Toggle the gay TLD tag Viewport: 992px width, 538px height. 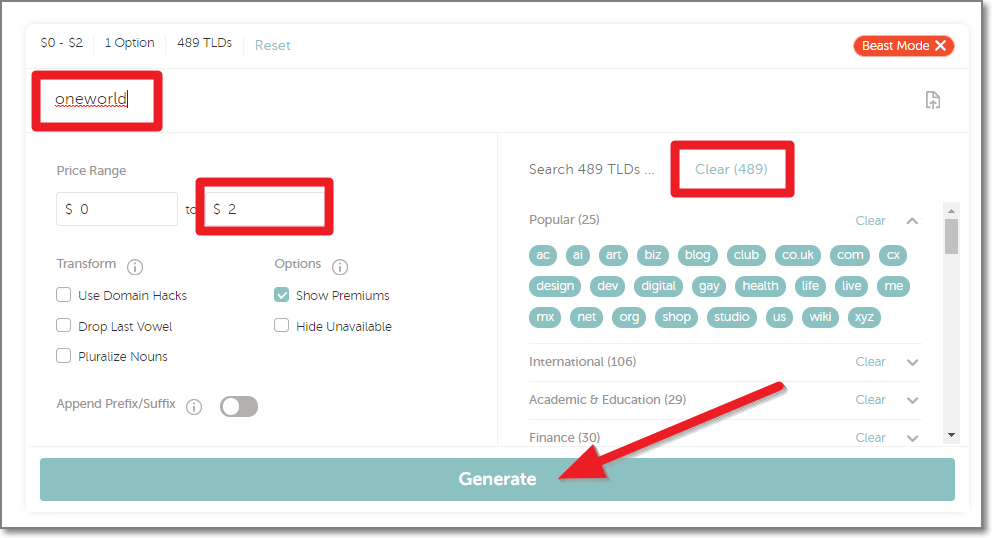point(709,286)
